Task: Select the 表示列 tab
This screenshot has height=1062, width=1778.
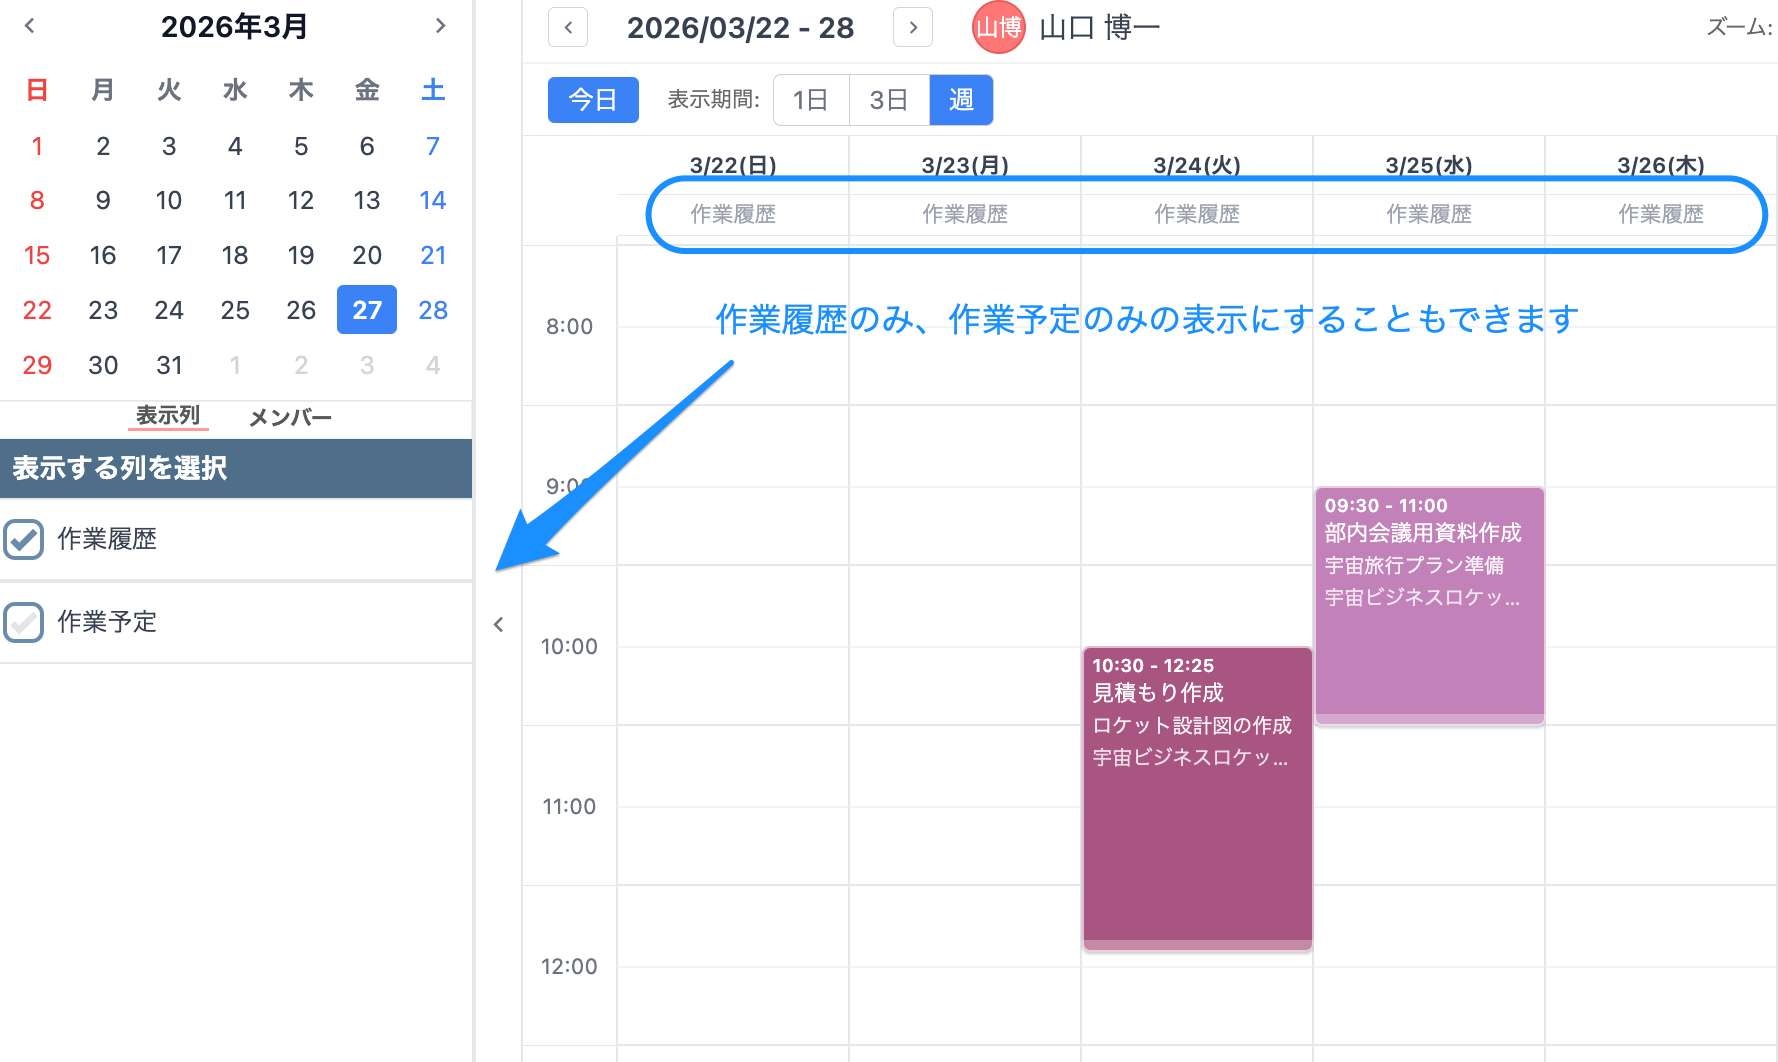Action: click(168, 417)
